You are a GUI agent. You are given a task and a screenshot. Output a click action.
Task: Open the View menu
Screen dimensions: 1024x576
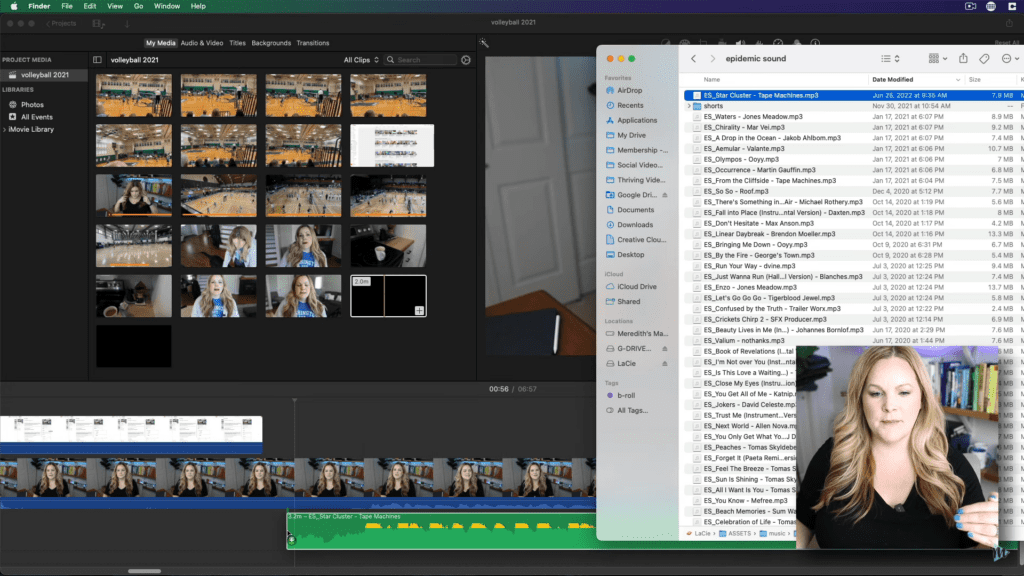(115, 6)
